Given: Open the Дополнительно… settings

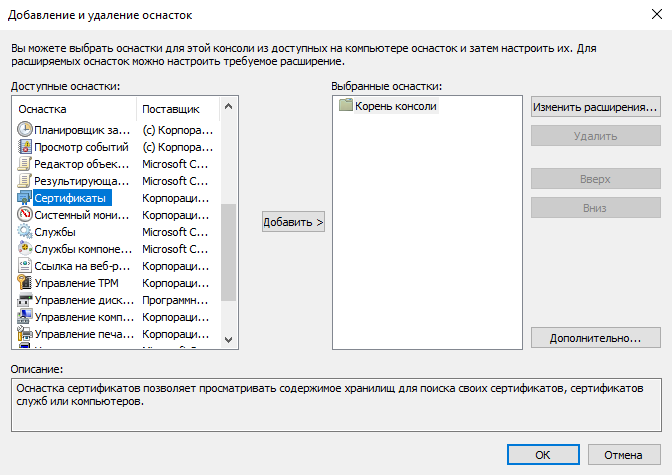Looking at the screenshot, I should 595,338.
